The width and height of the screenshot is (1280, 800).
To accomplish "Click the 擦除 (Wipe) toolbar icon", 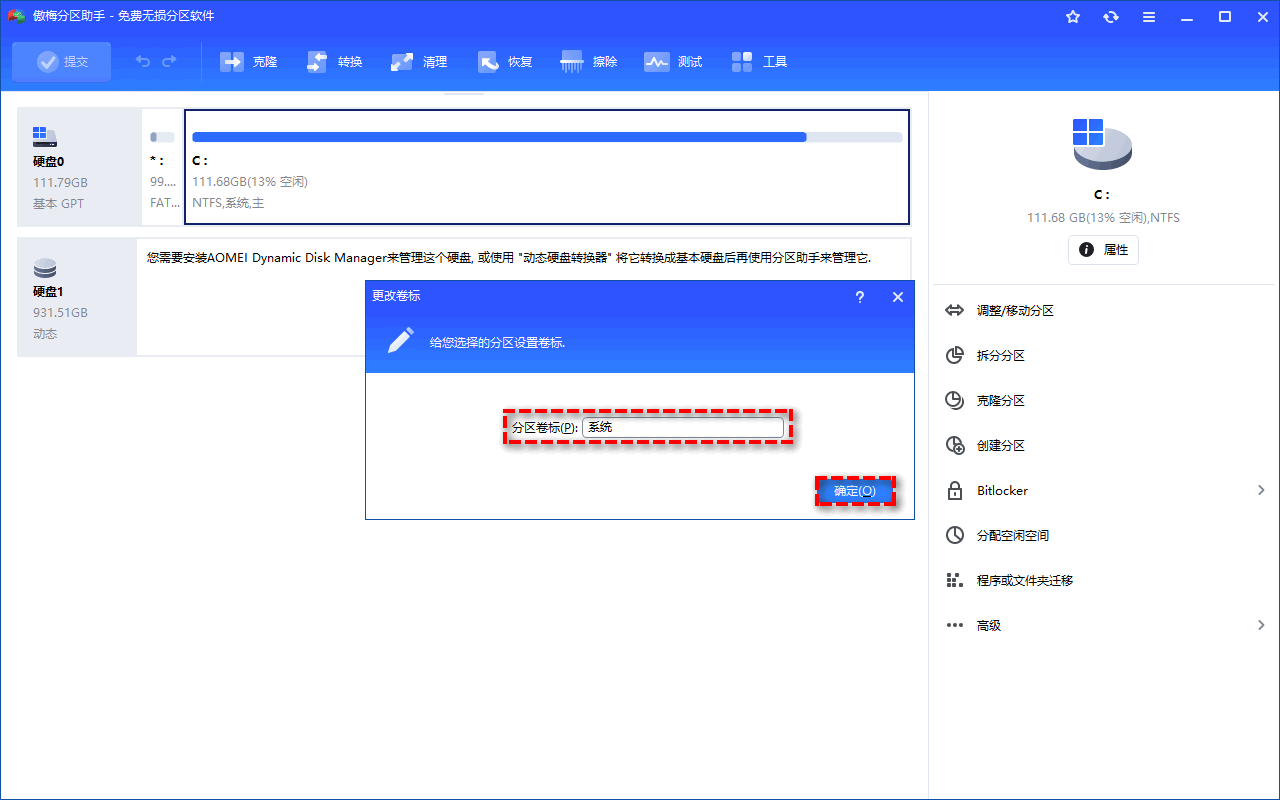I will coord(573,62).
